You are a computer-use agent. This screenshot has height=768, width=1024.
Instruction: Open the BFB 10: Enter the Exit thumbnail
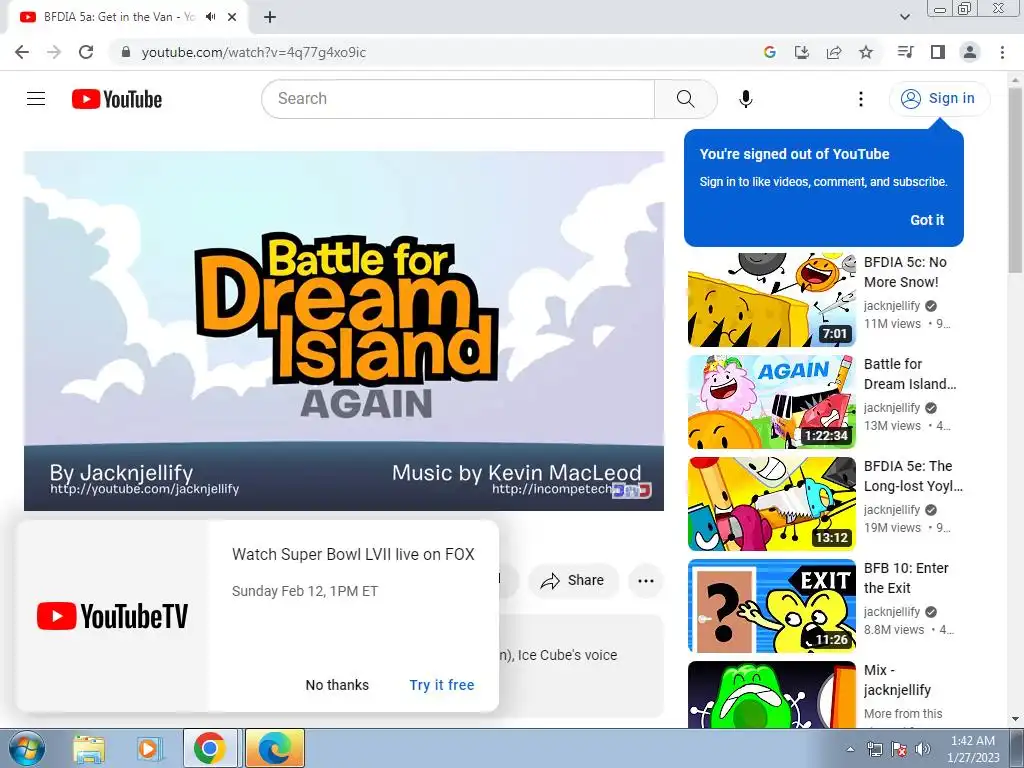pyautogui.click(x=771, y=605)
